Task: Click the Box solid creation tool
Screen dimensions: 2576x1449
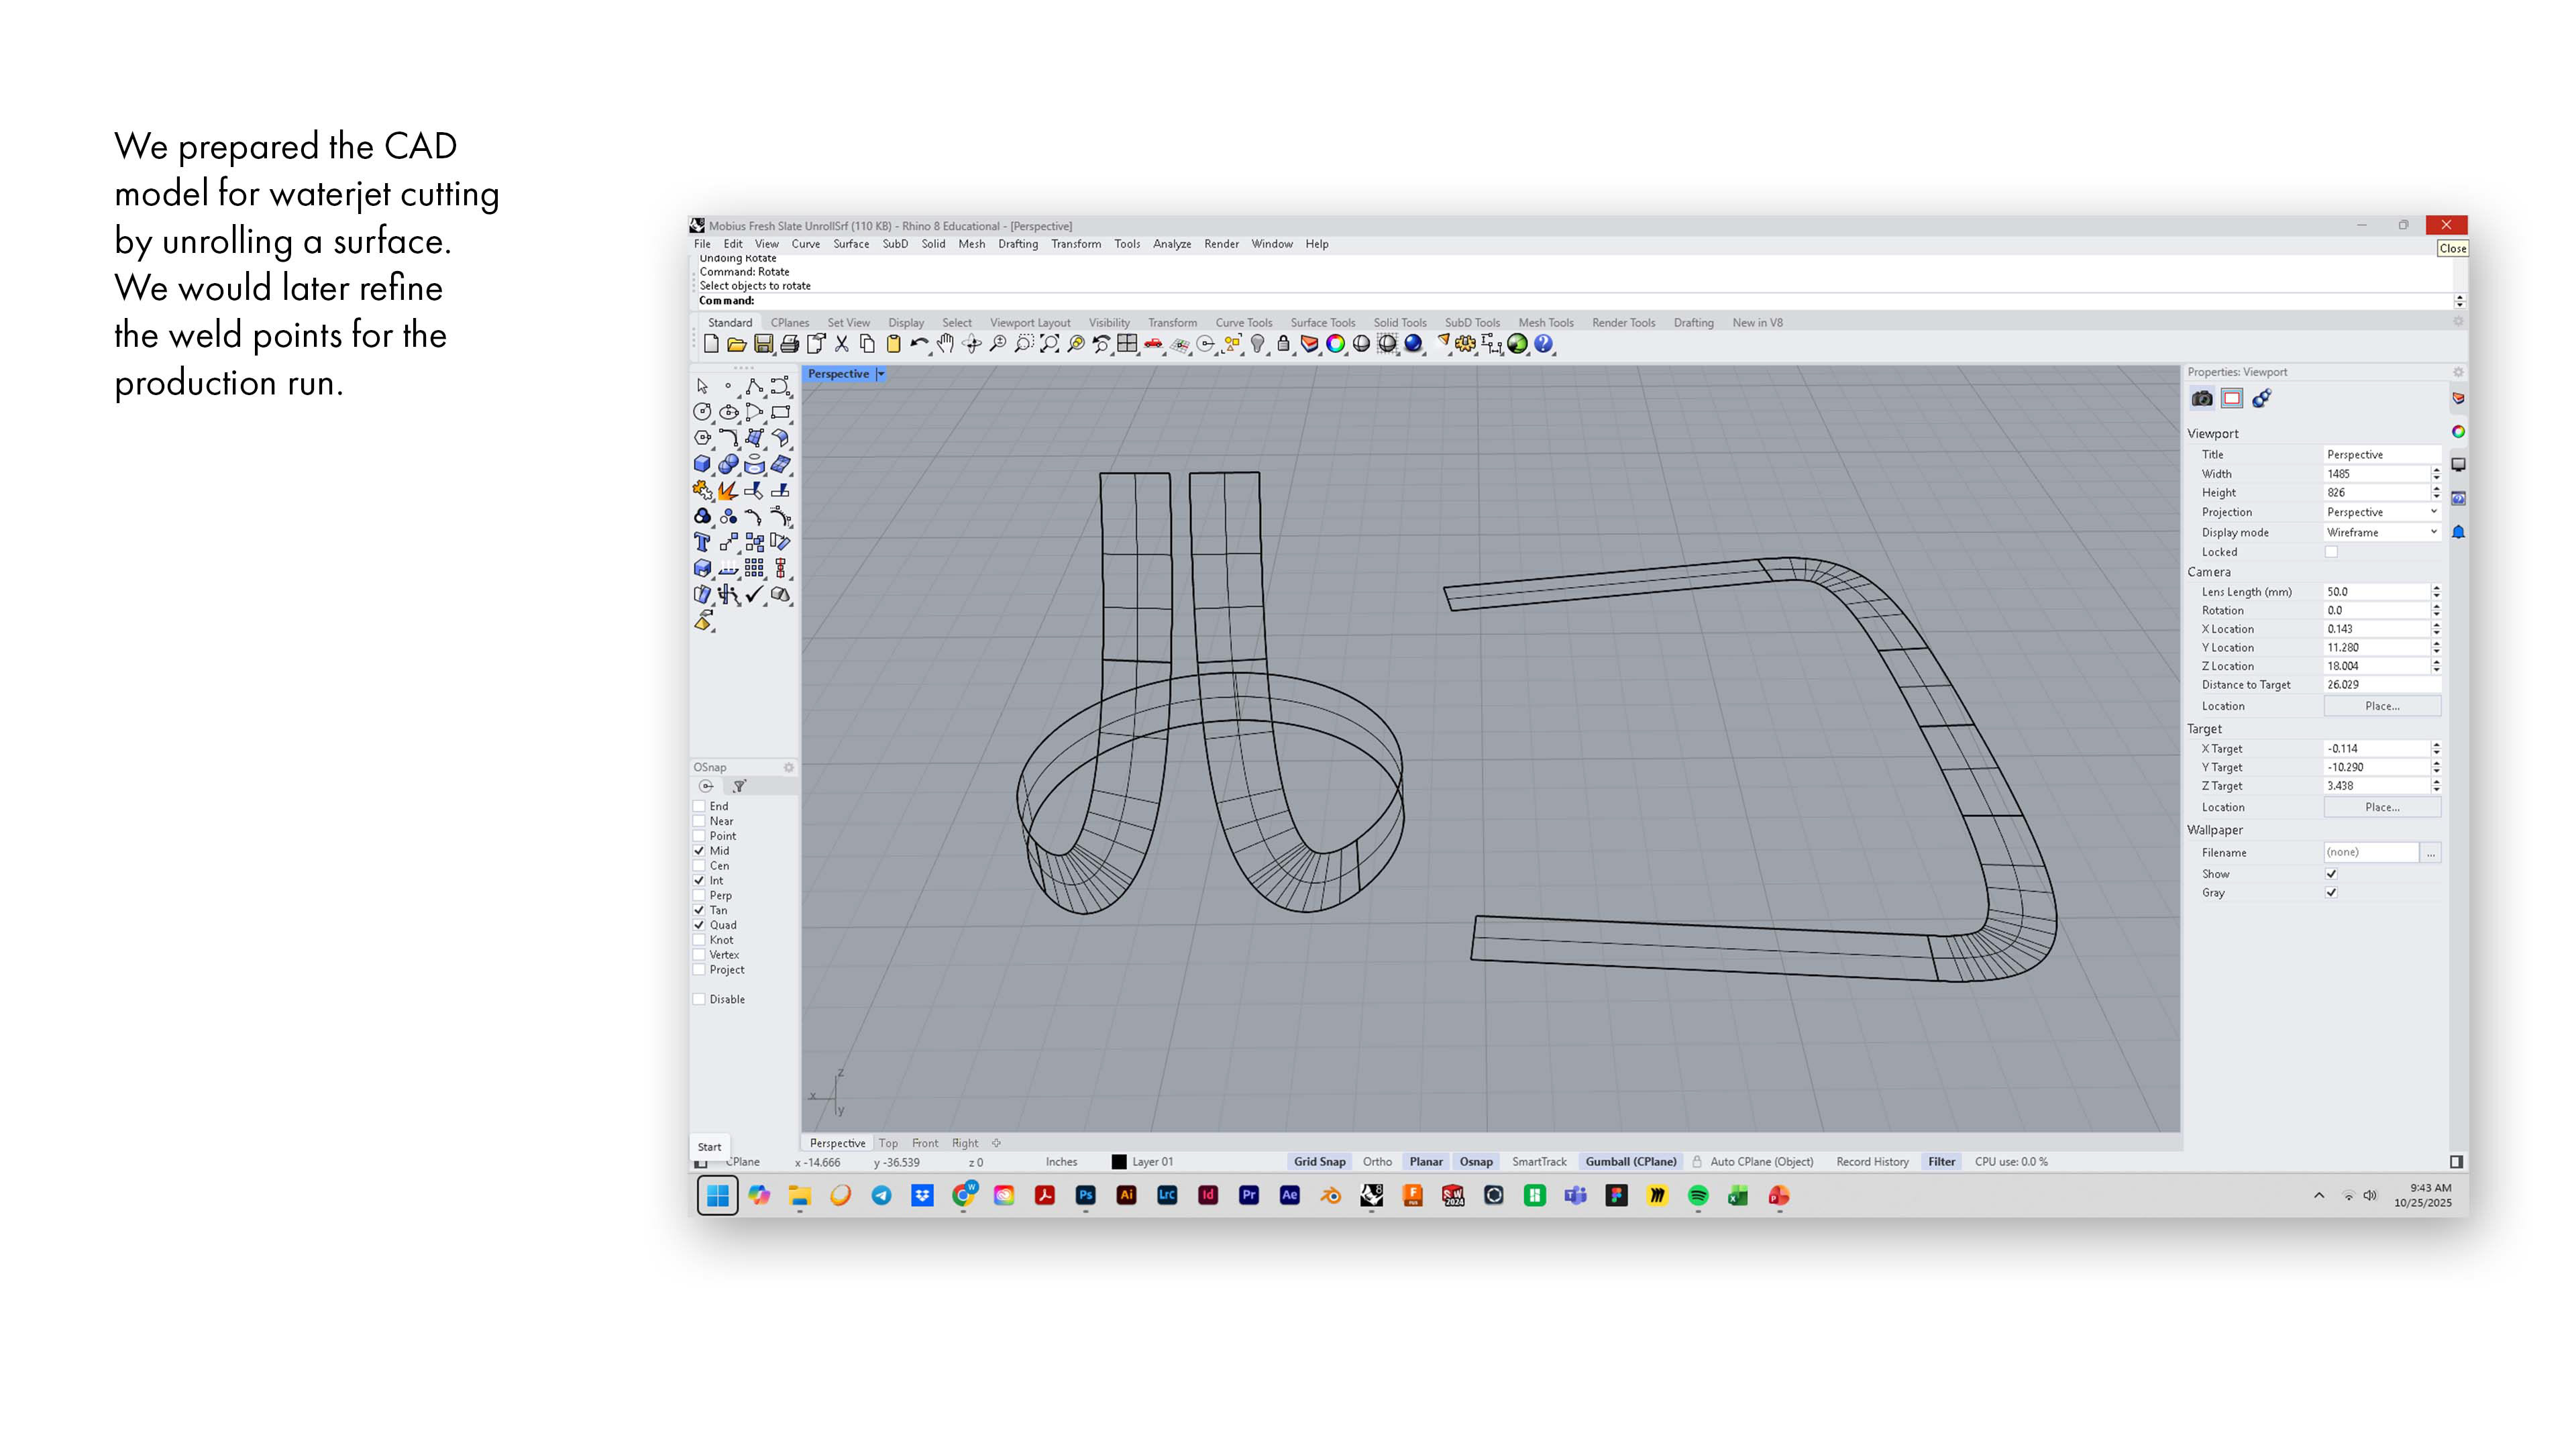Action: click(702, 464)
